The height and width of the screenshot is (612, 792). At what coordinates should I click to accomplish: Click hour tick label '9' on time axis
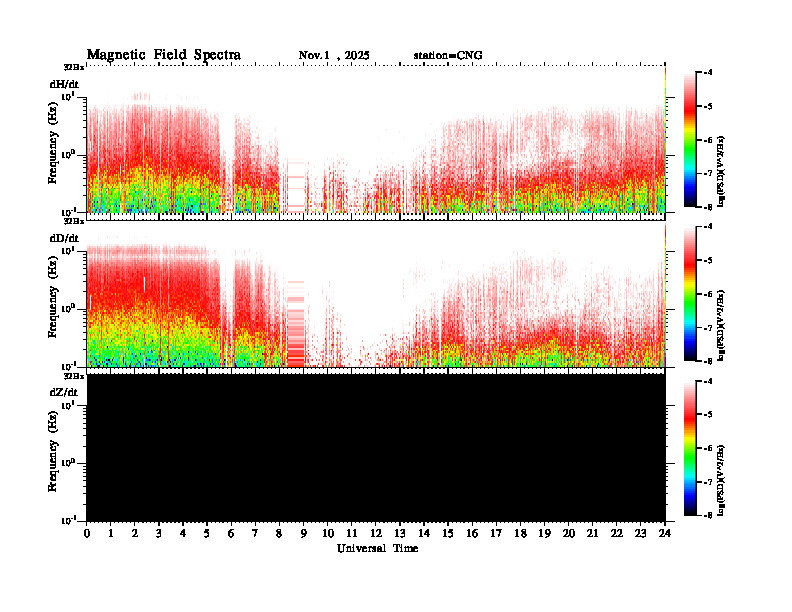pos(304,533)
